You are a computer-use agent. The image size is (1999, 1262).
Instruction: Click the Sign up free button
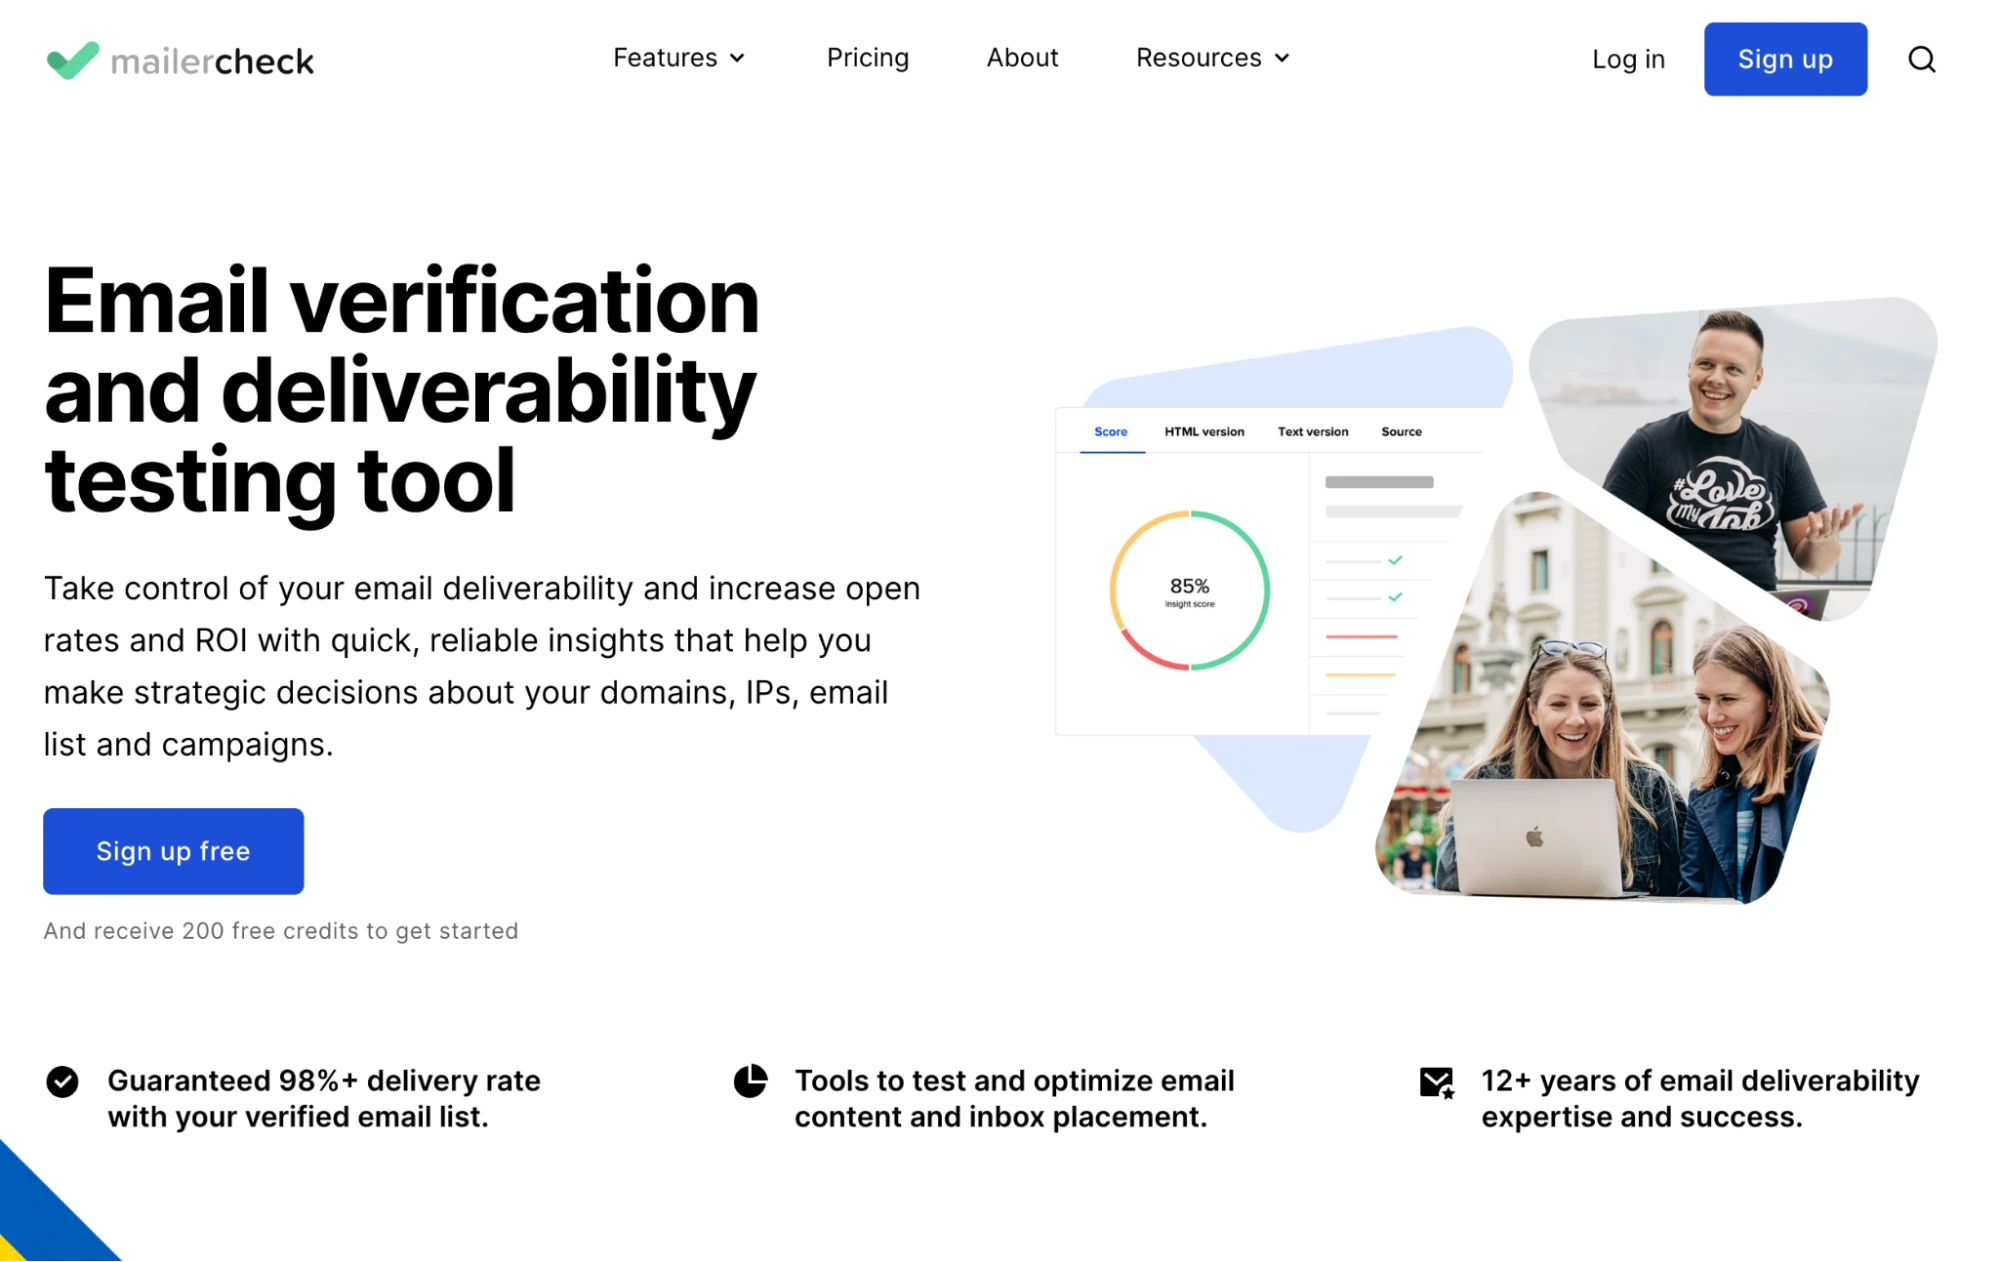[173, 851]
